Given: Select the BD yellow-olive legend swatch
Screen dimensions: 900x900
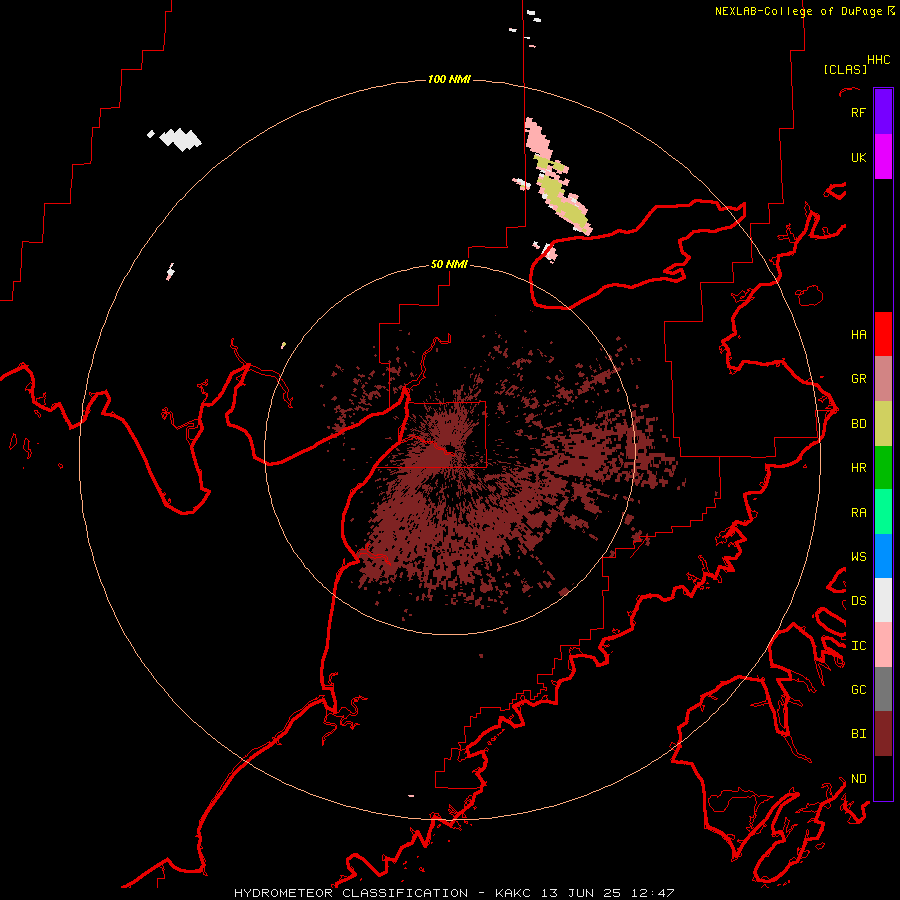Looking at the screenshot, I should [x=883, y=424].
